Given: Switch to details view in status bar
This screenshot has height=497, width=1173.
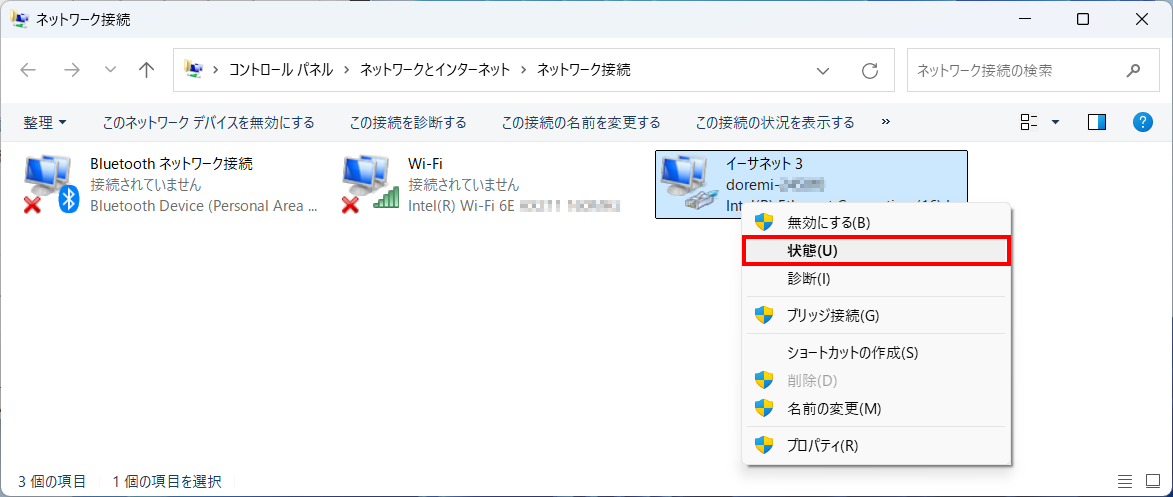Looking at the screenshot, I should point(1125,481).
